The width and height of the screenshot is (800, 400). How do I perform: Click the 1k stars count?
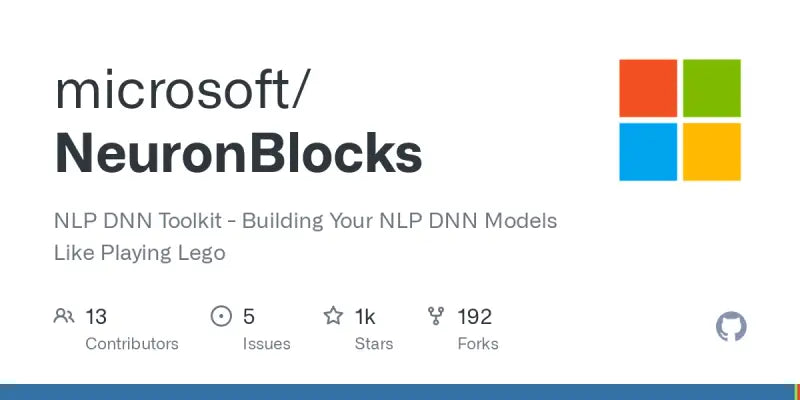click(365, 317)
